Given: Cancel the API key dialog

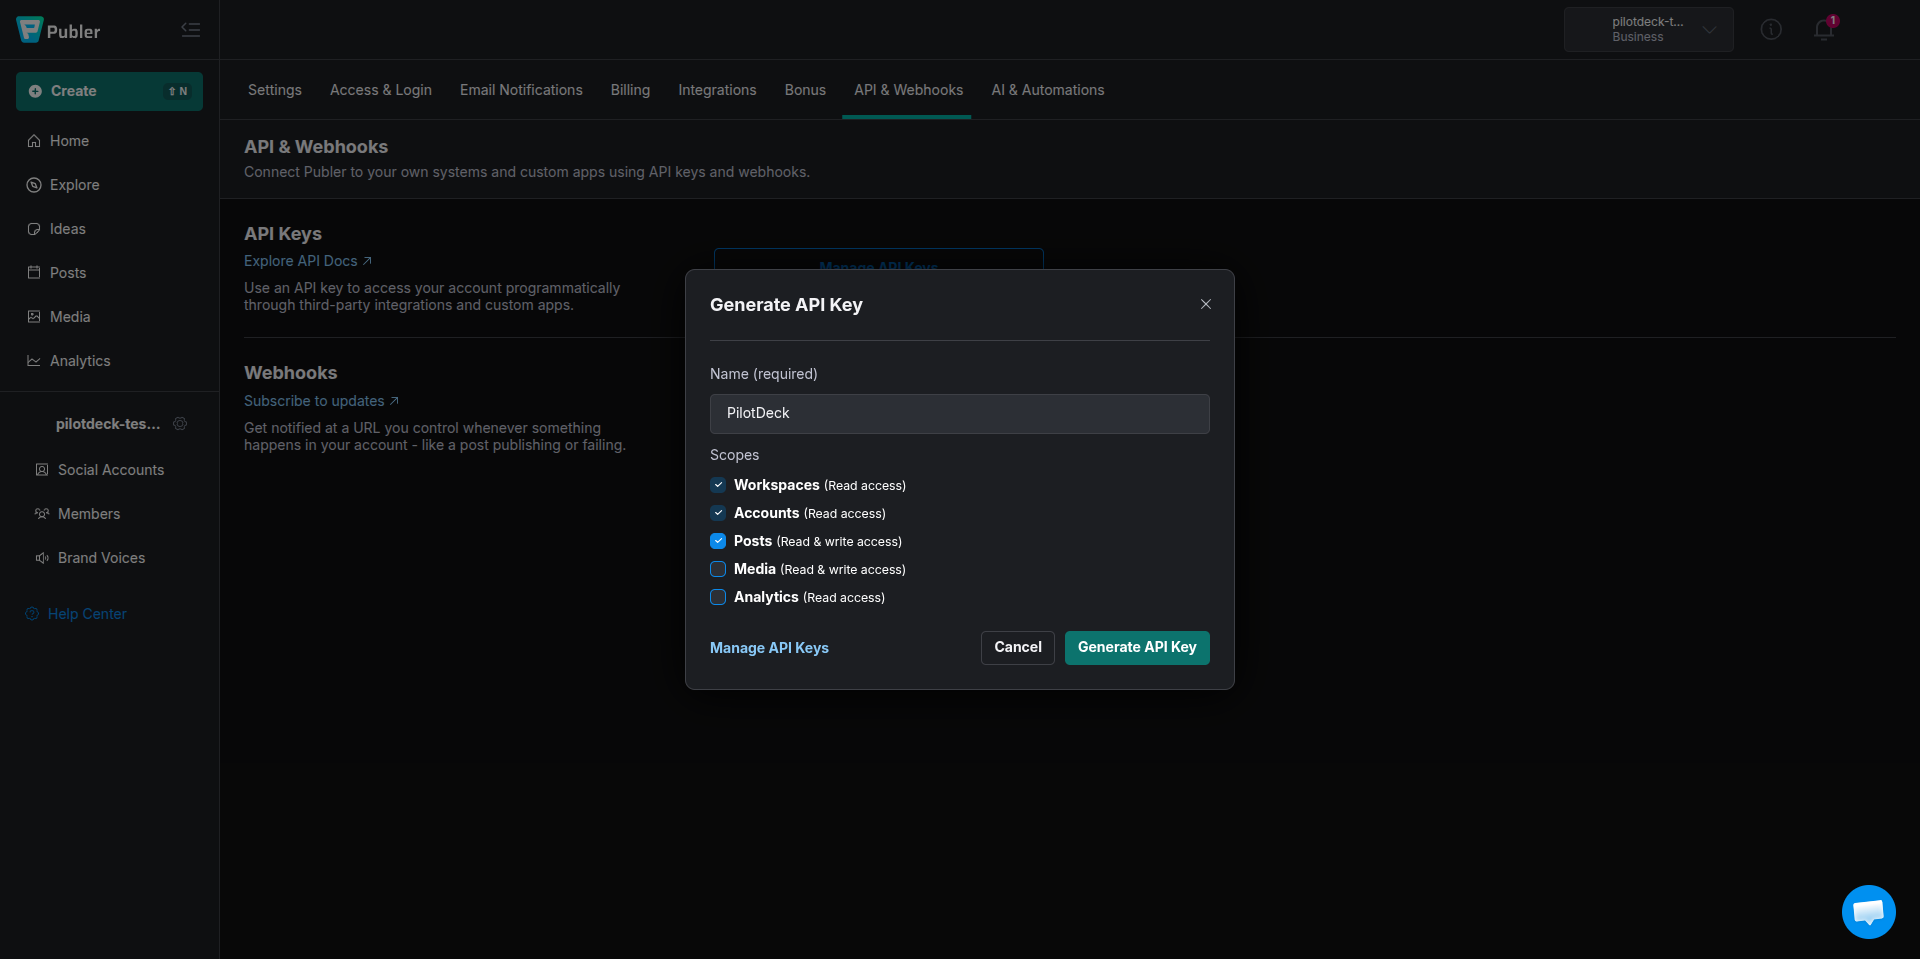Looking at the screenshot, I should (1018, 648).
